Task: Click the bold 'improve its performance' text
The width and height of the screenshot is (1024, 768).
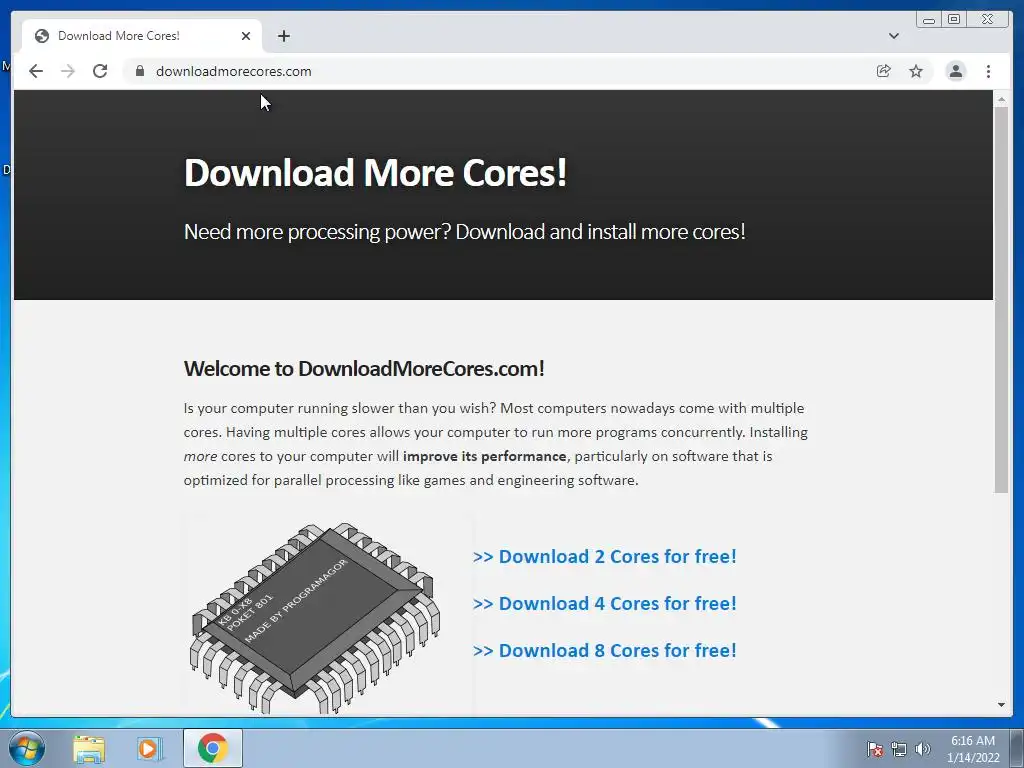Action: [x=485, y=456]
